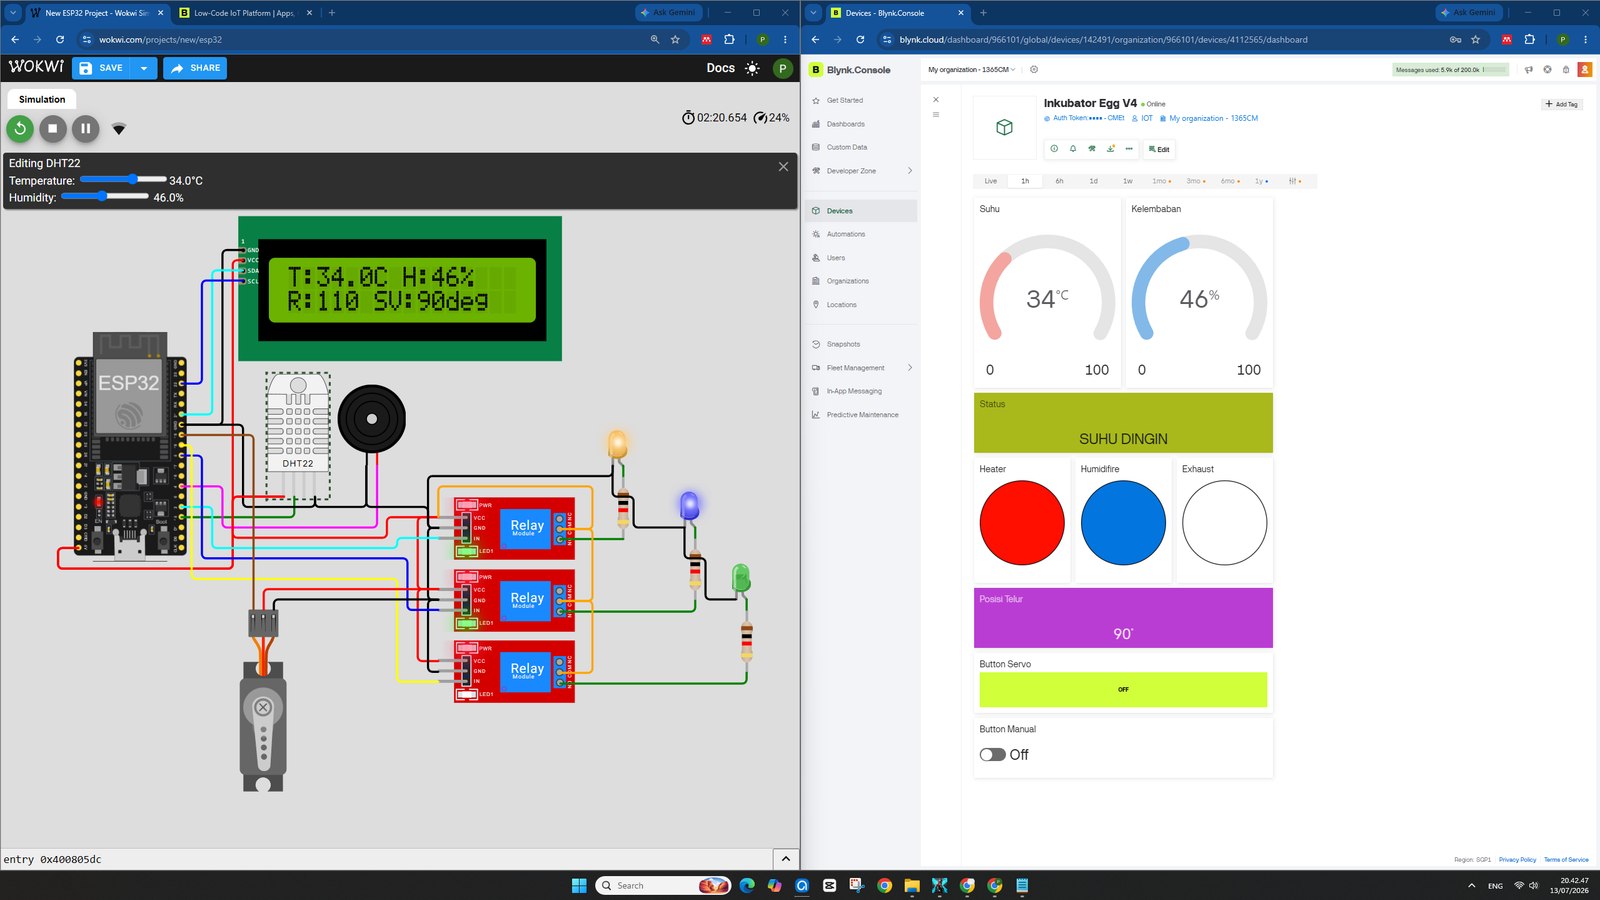Close the Blynk device view panel
This screenshot has height=900, width=1600.
[x=936, y=99]
